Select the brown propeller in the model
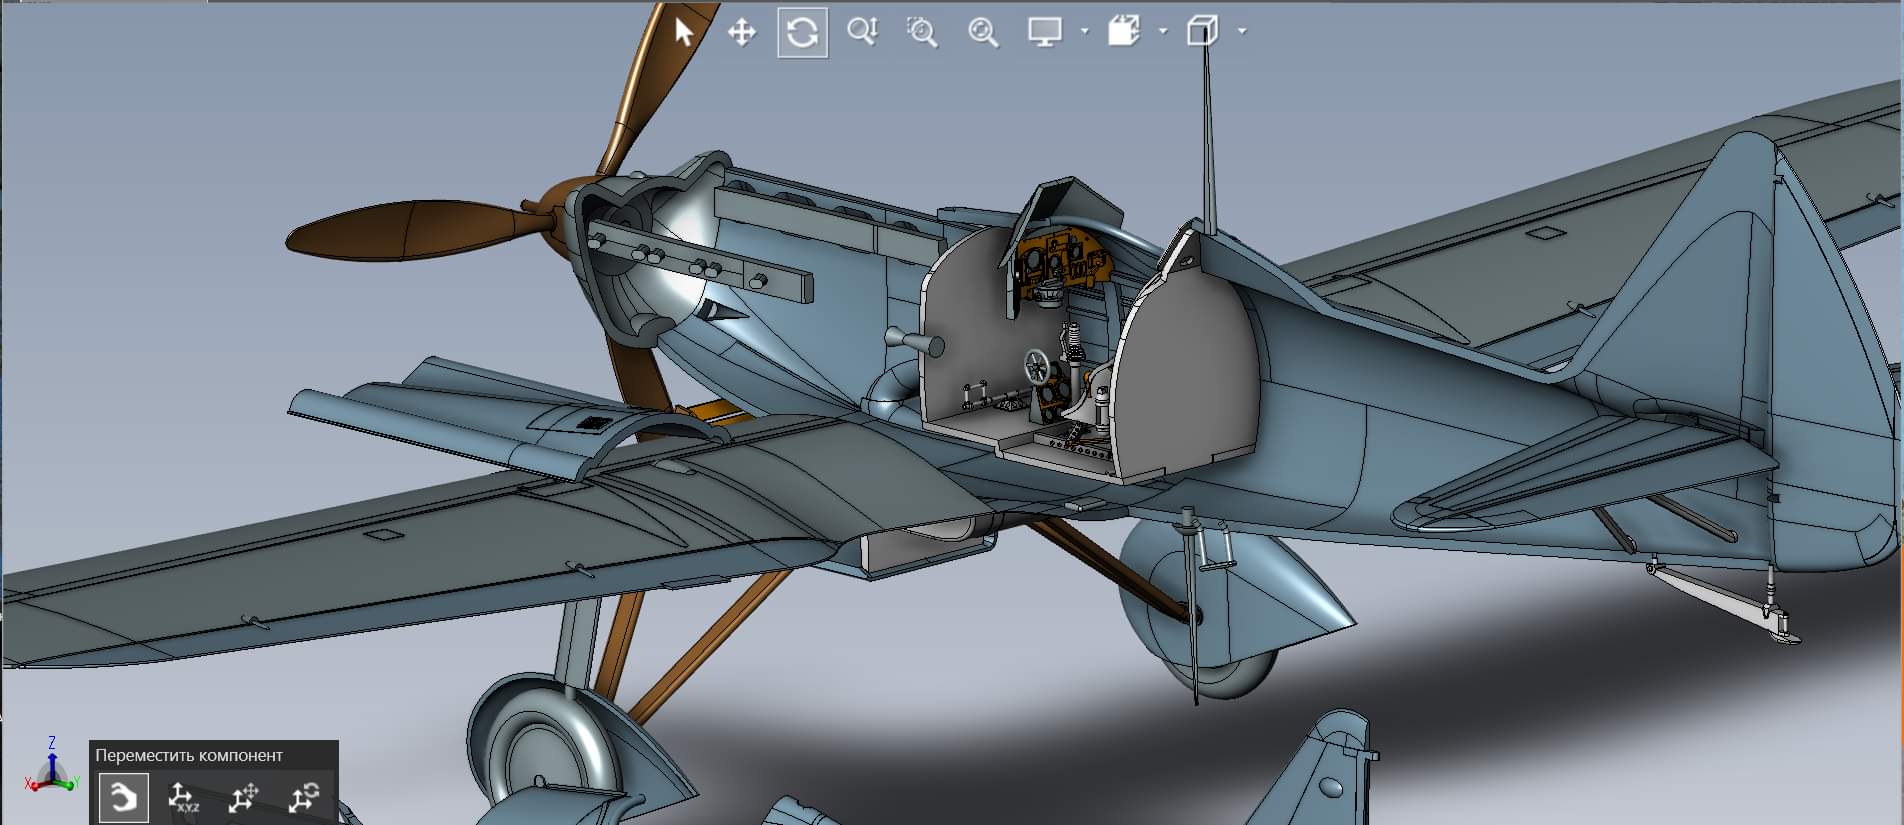Viewport: 1904px width, 825px height. point(420,230)
